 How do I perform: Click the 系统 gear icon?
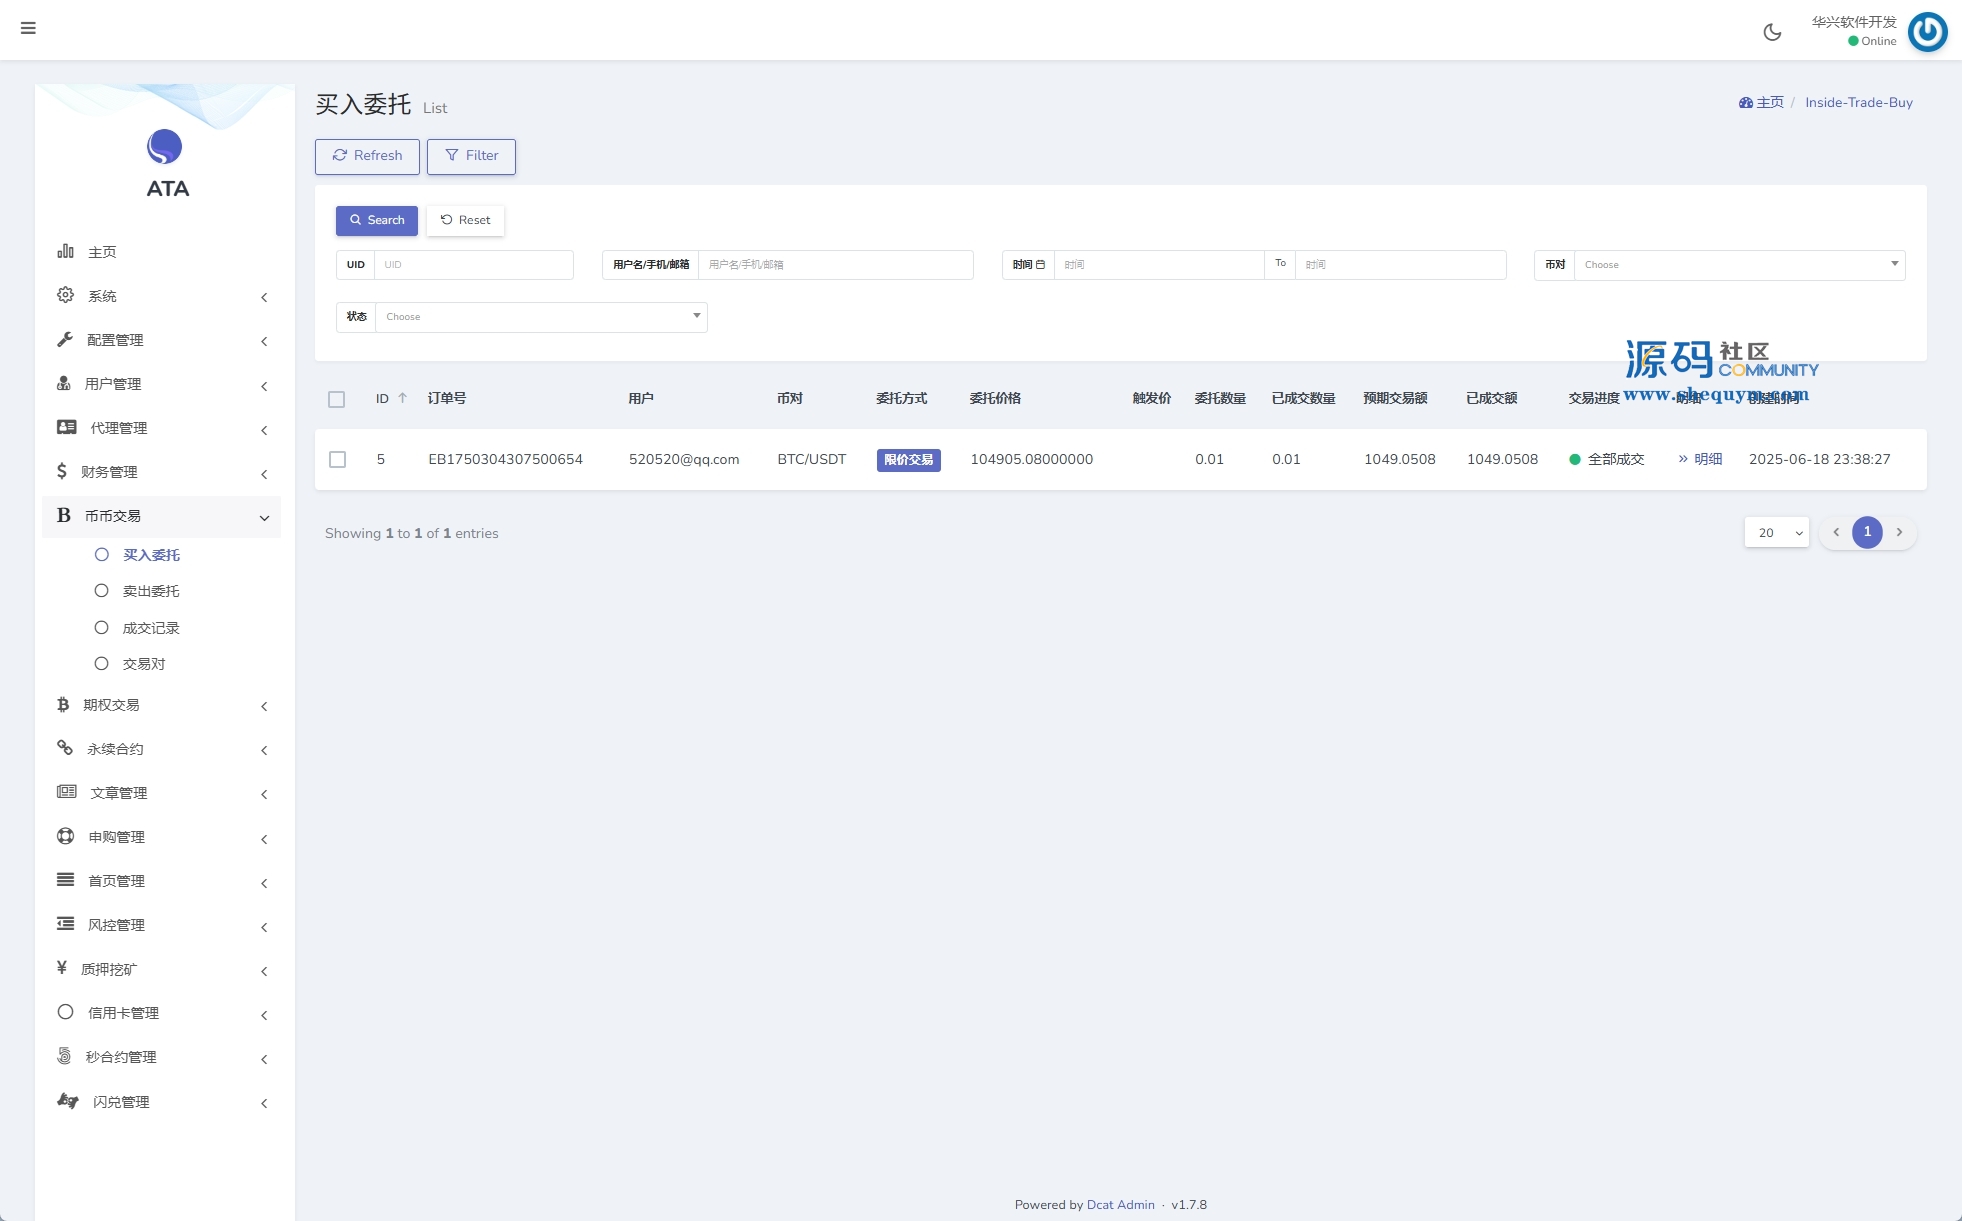click(65, 295)
